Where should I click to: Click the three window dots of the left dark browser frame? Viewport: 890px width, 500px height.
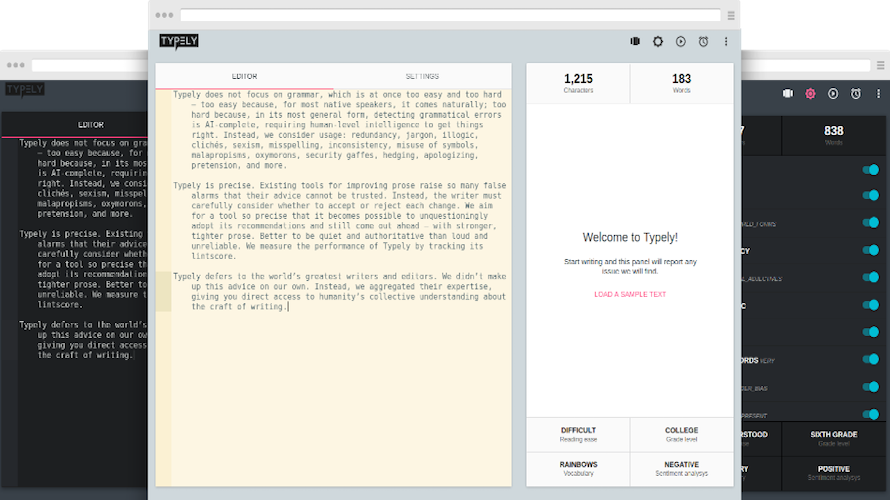click(15, 65)
